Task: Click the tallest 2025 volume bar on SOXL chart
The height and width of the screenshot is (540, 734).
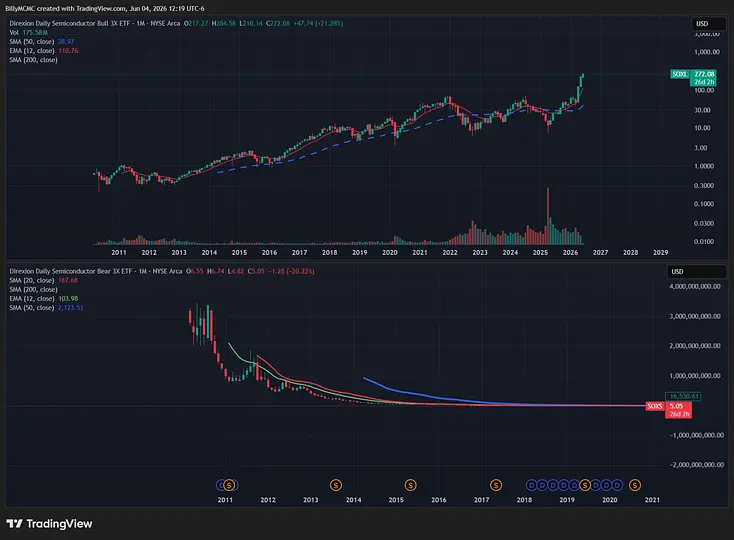Action: click(548, 216)
